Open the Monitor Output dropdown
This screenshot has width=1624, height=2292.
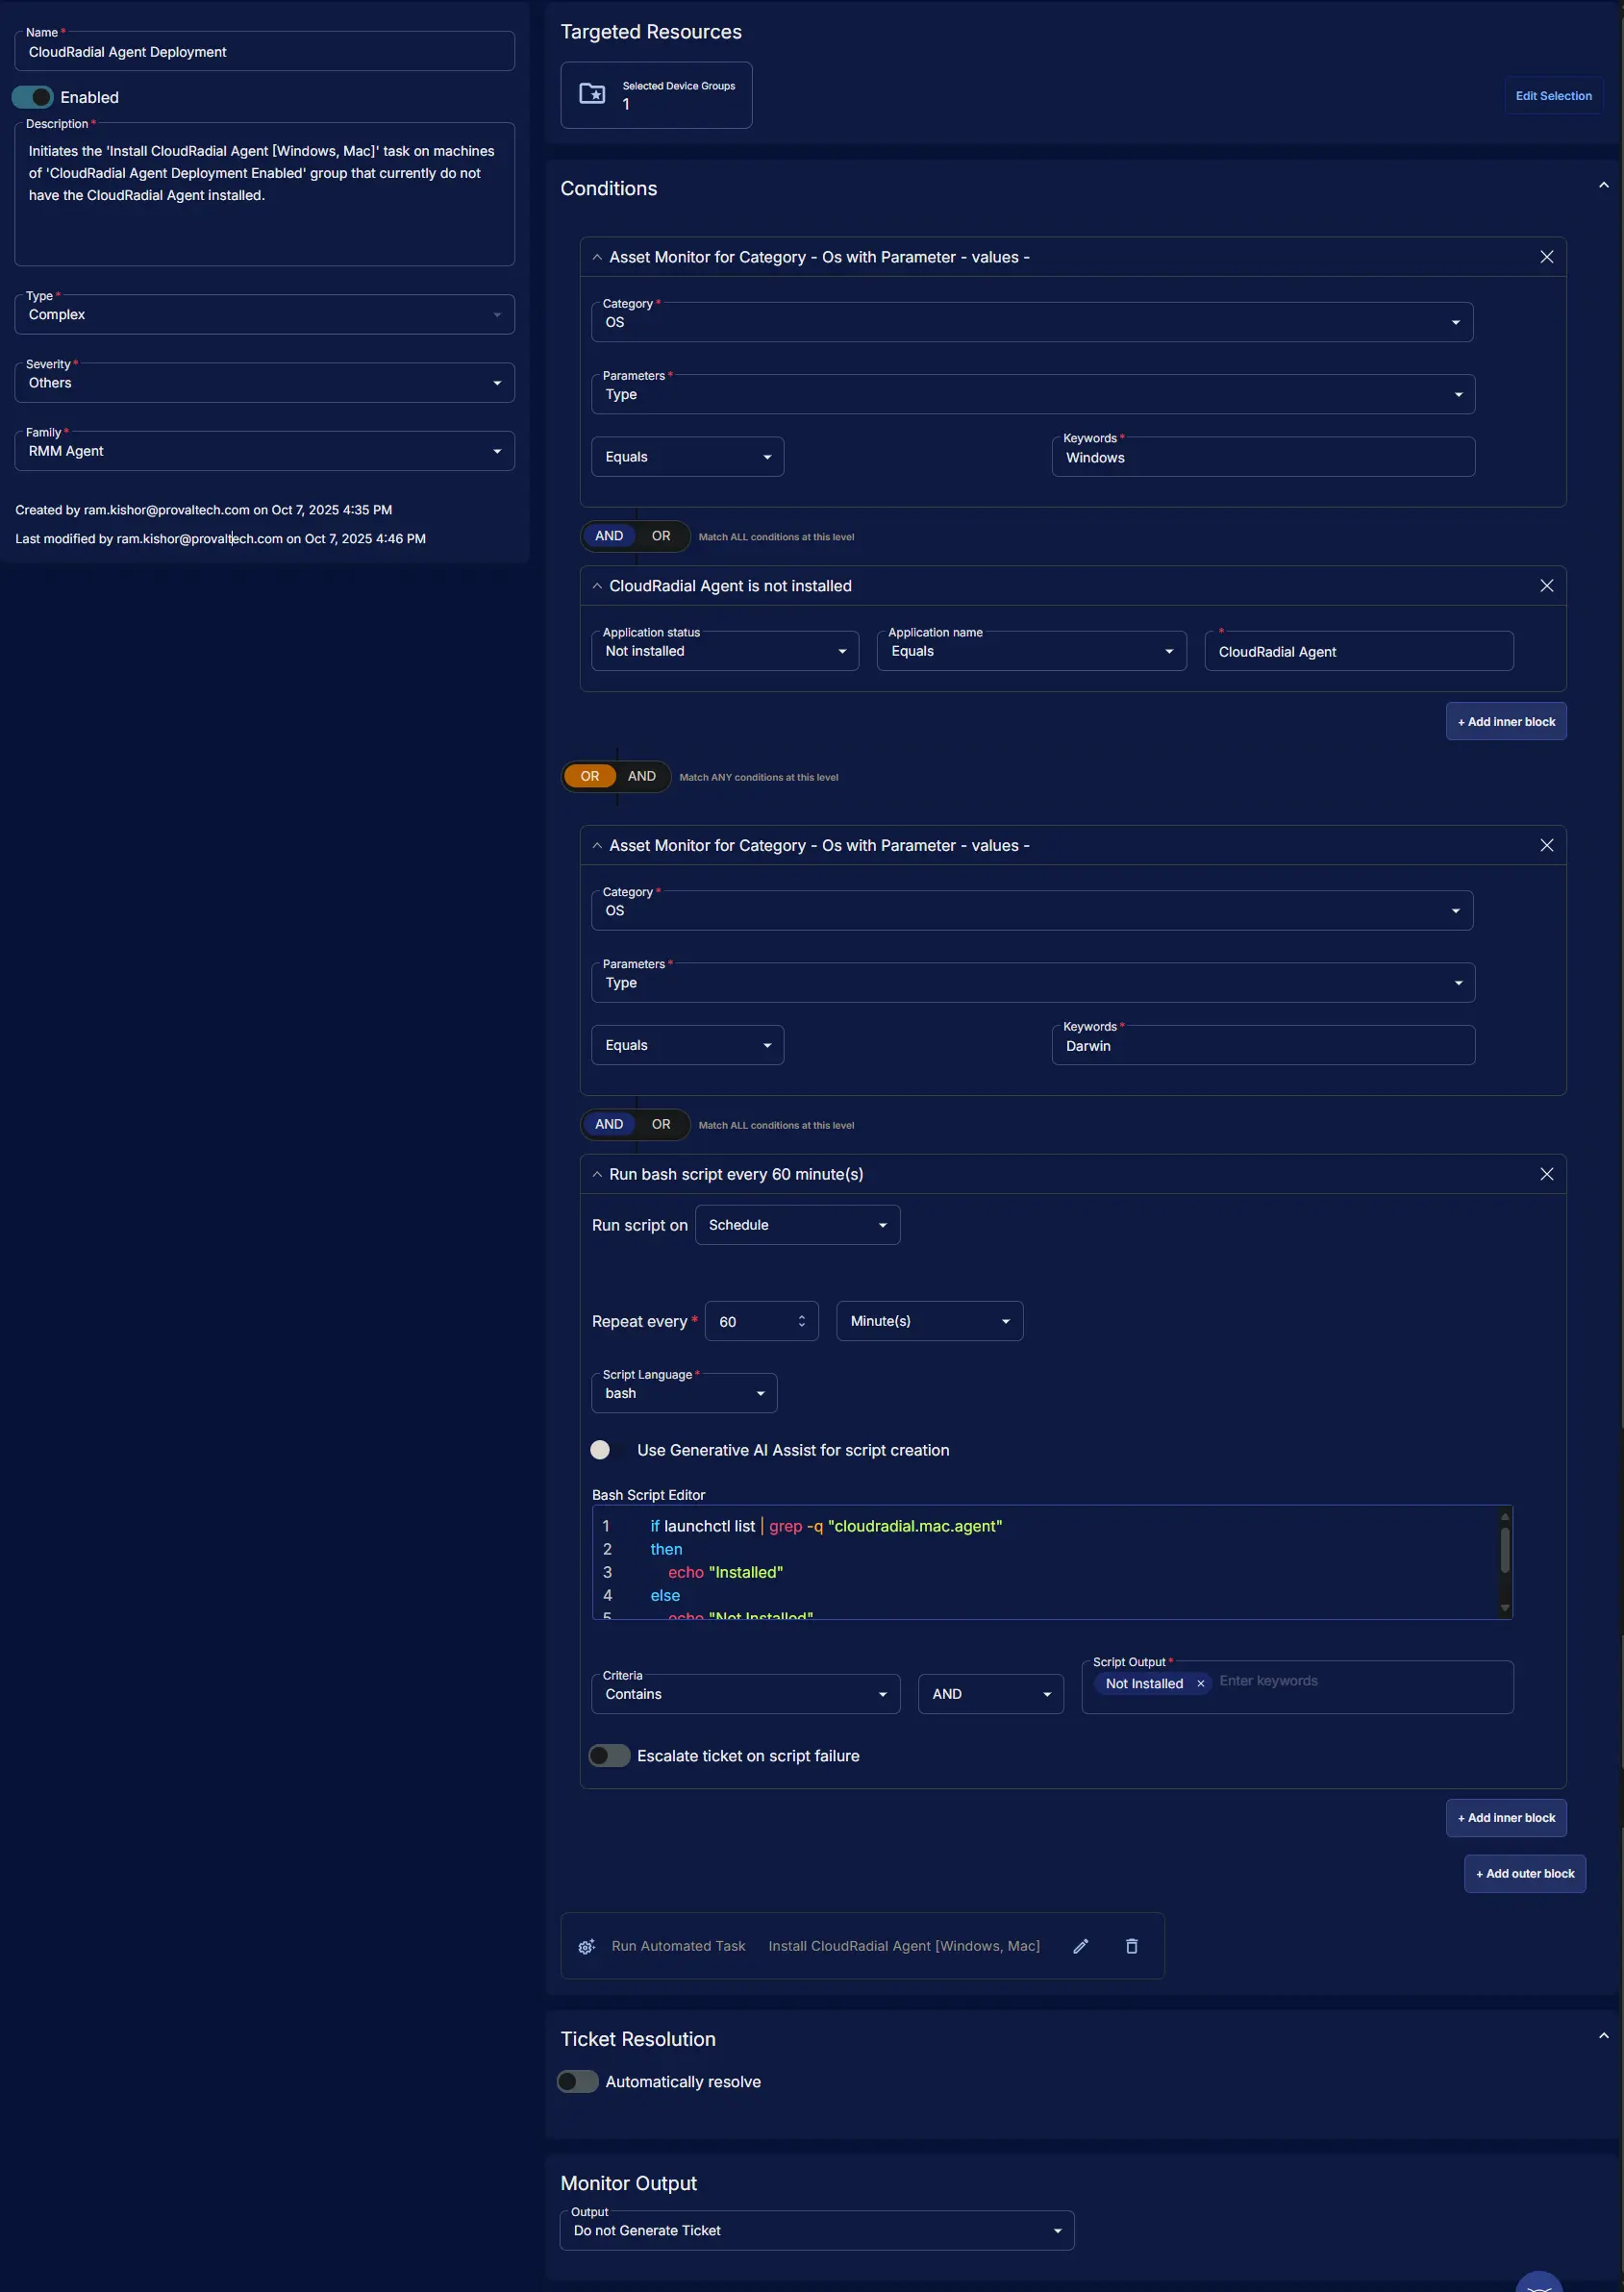click(x=816, y=2231)
